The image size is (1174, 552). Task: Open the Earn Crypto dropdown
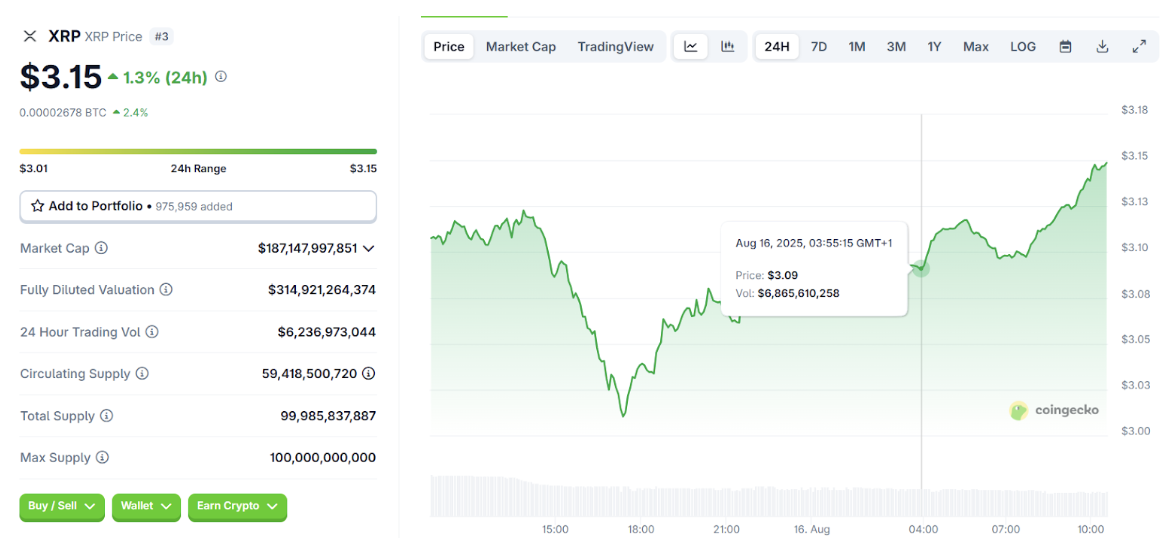[x=237, y=506]
